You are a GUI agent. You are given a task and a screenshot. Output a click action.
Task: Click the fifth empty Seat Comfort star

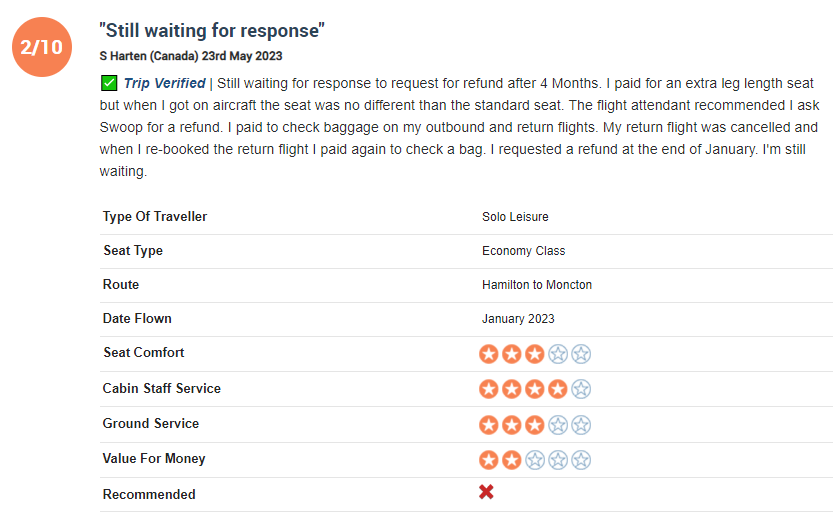(x=581, y=354)
